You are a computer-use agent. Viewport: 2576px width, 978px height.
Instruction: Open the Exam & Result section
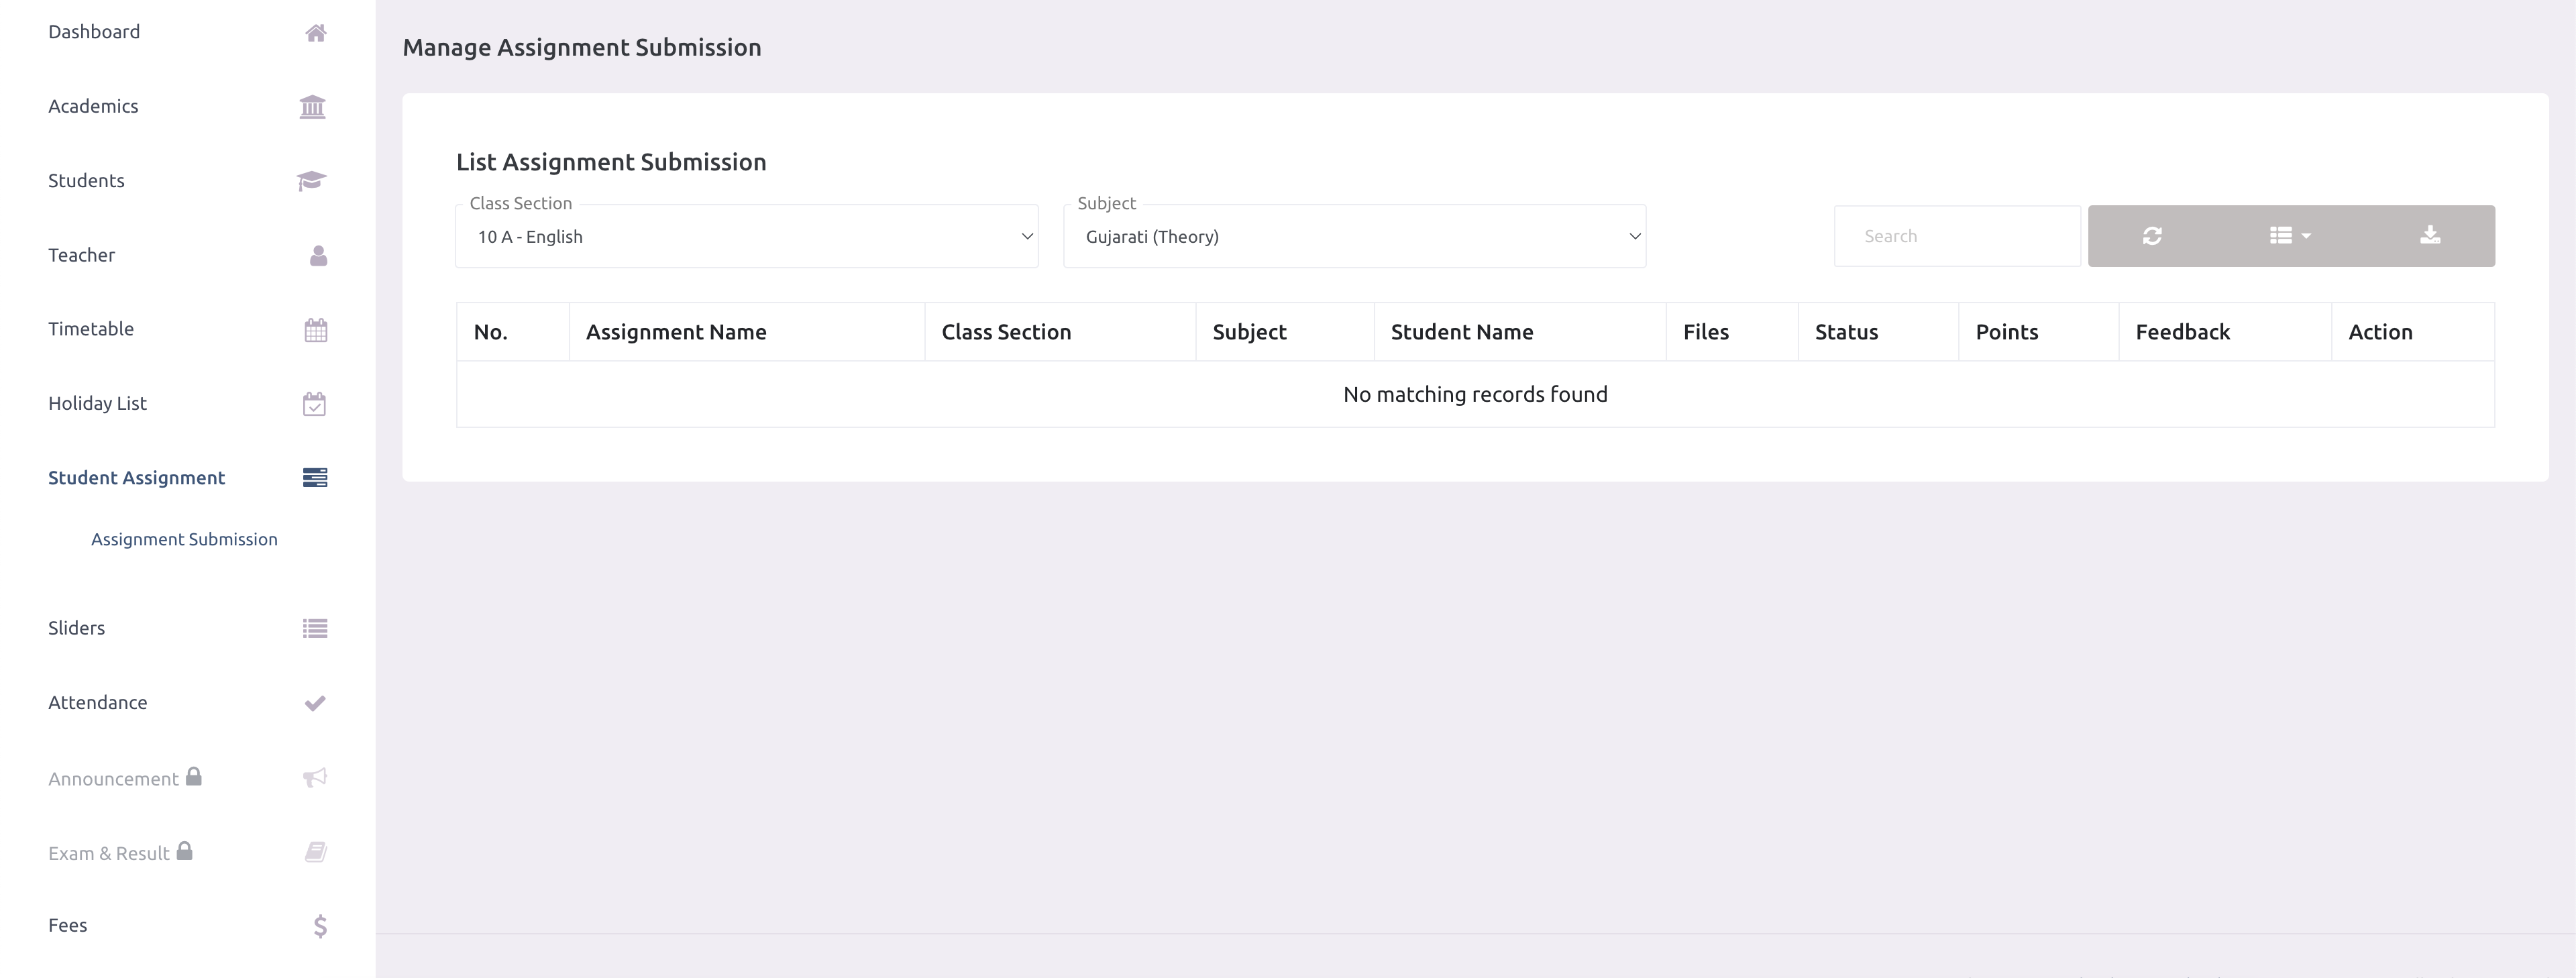[x=110, y=853]
